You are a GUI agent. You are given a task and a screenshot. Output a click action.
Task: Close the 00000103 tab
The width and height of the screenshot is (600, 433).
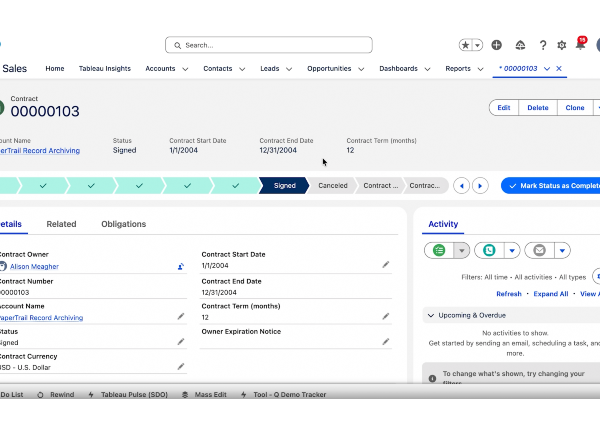(559, 68)
